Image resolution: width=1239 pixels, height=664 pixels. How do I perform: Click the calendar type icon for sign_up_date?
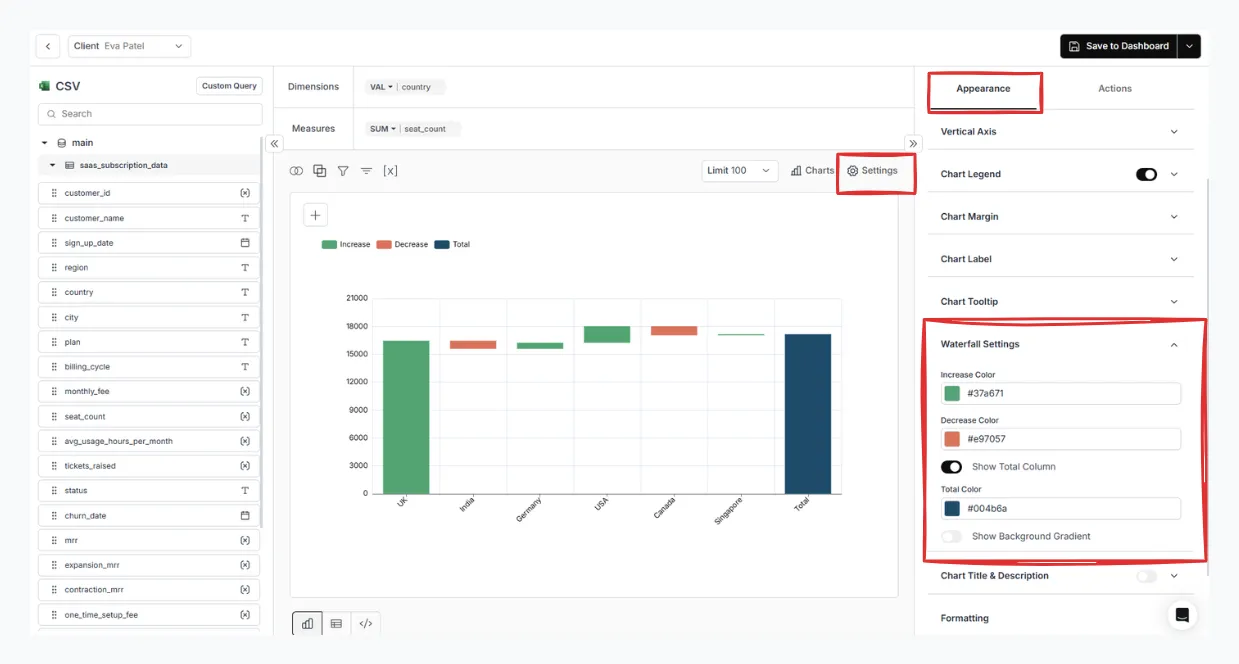point(245,243)
